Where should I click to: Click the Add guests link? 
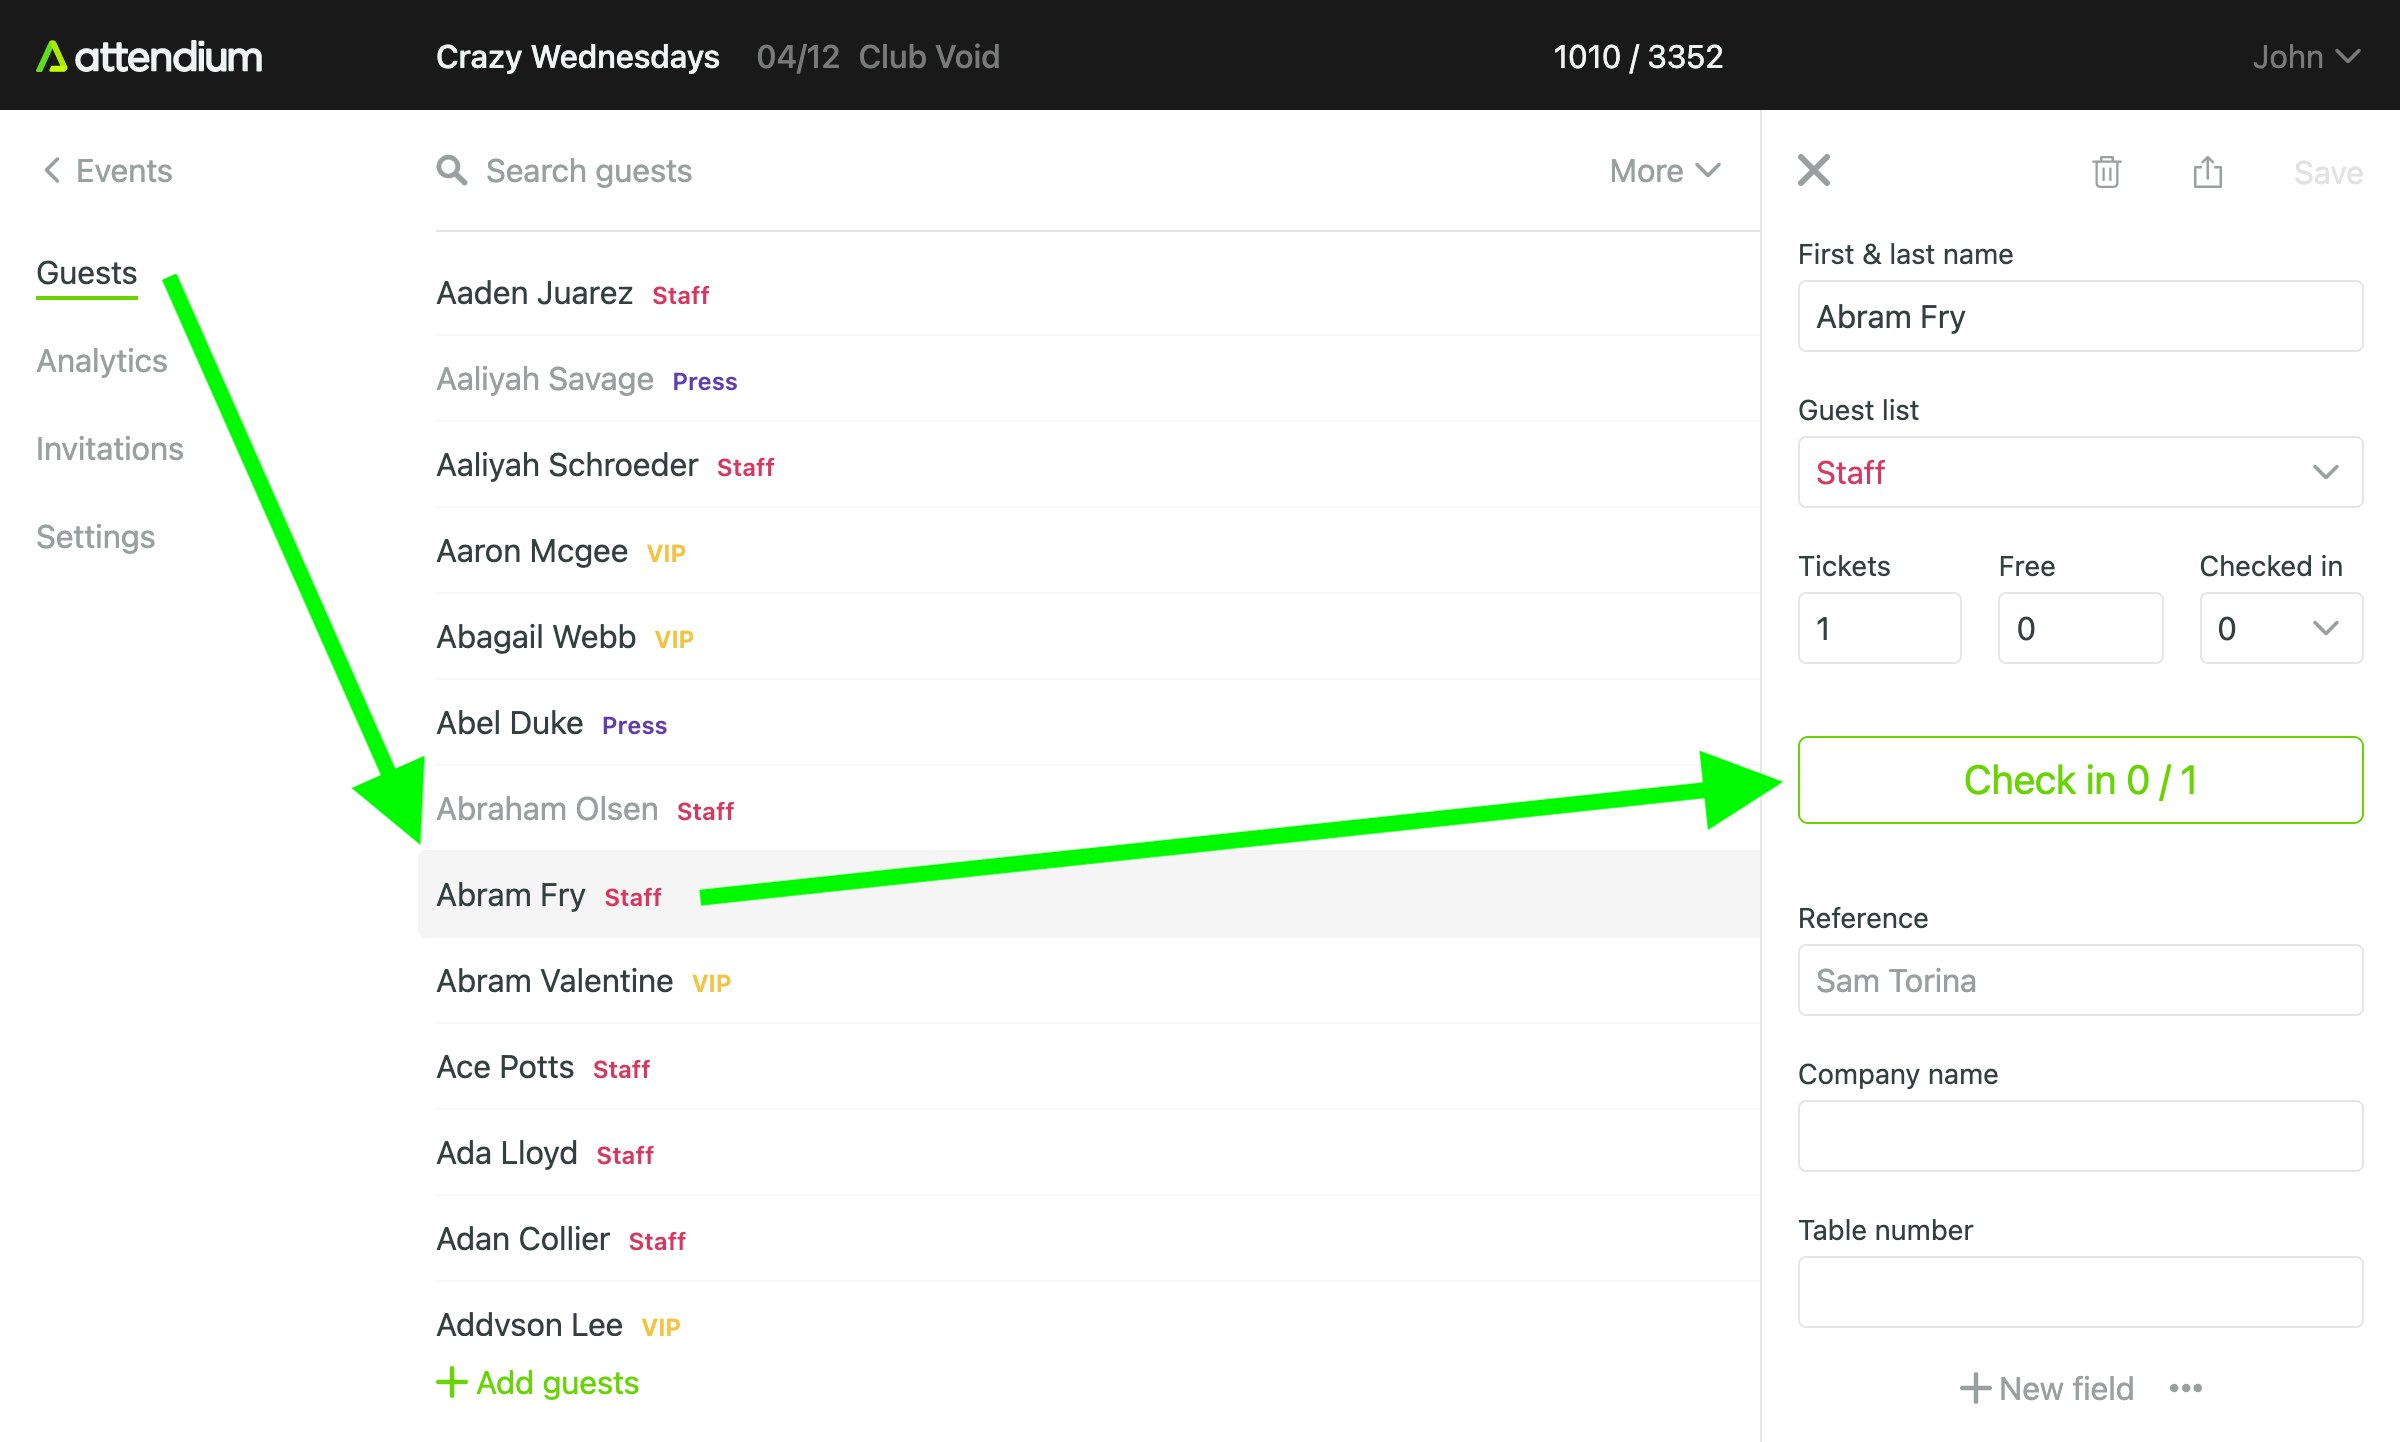tap(539, 1383)
